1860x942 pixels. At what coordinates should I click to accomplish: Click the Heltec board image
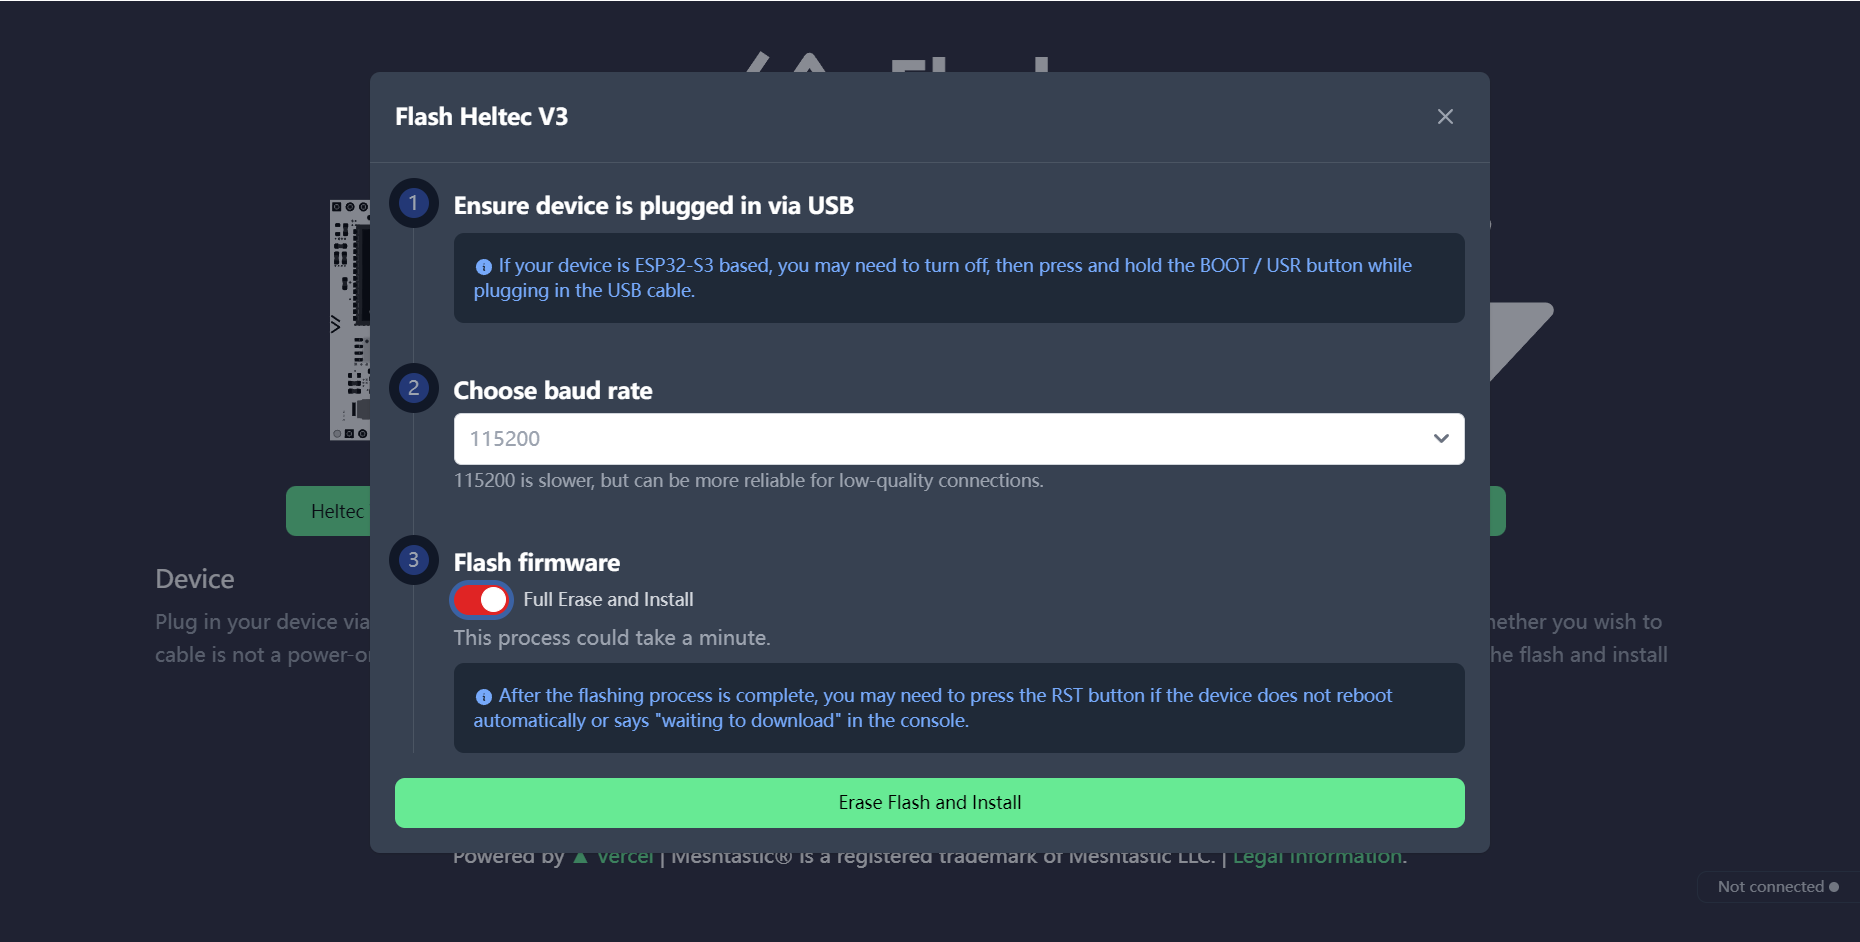tap(350, 320)
